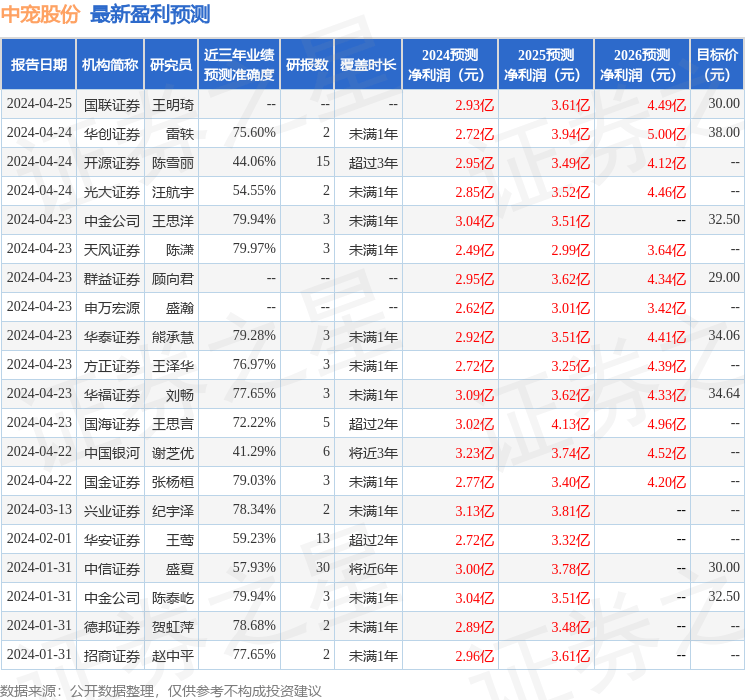Select the 研报数 column header

pos(307,65)
